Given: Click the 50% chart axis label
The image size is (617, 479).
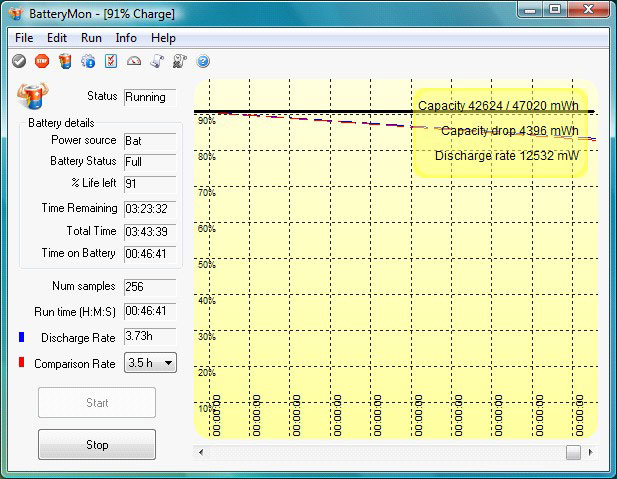Looking at the screenshot, I should pyautogui.click(x=207, y=264).
